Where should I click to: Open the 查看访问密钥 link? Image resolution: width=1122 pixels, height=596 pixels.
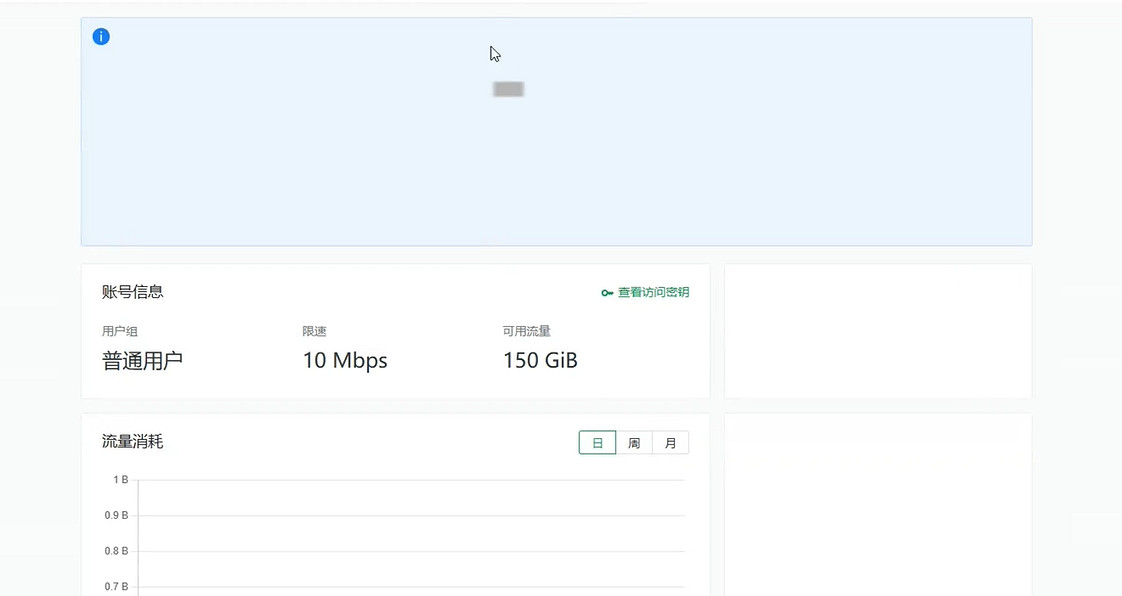coord(653,293)
